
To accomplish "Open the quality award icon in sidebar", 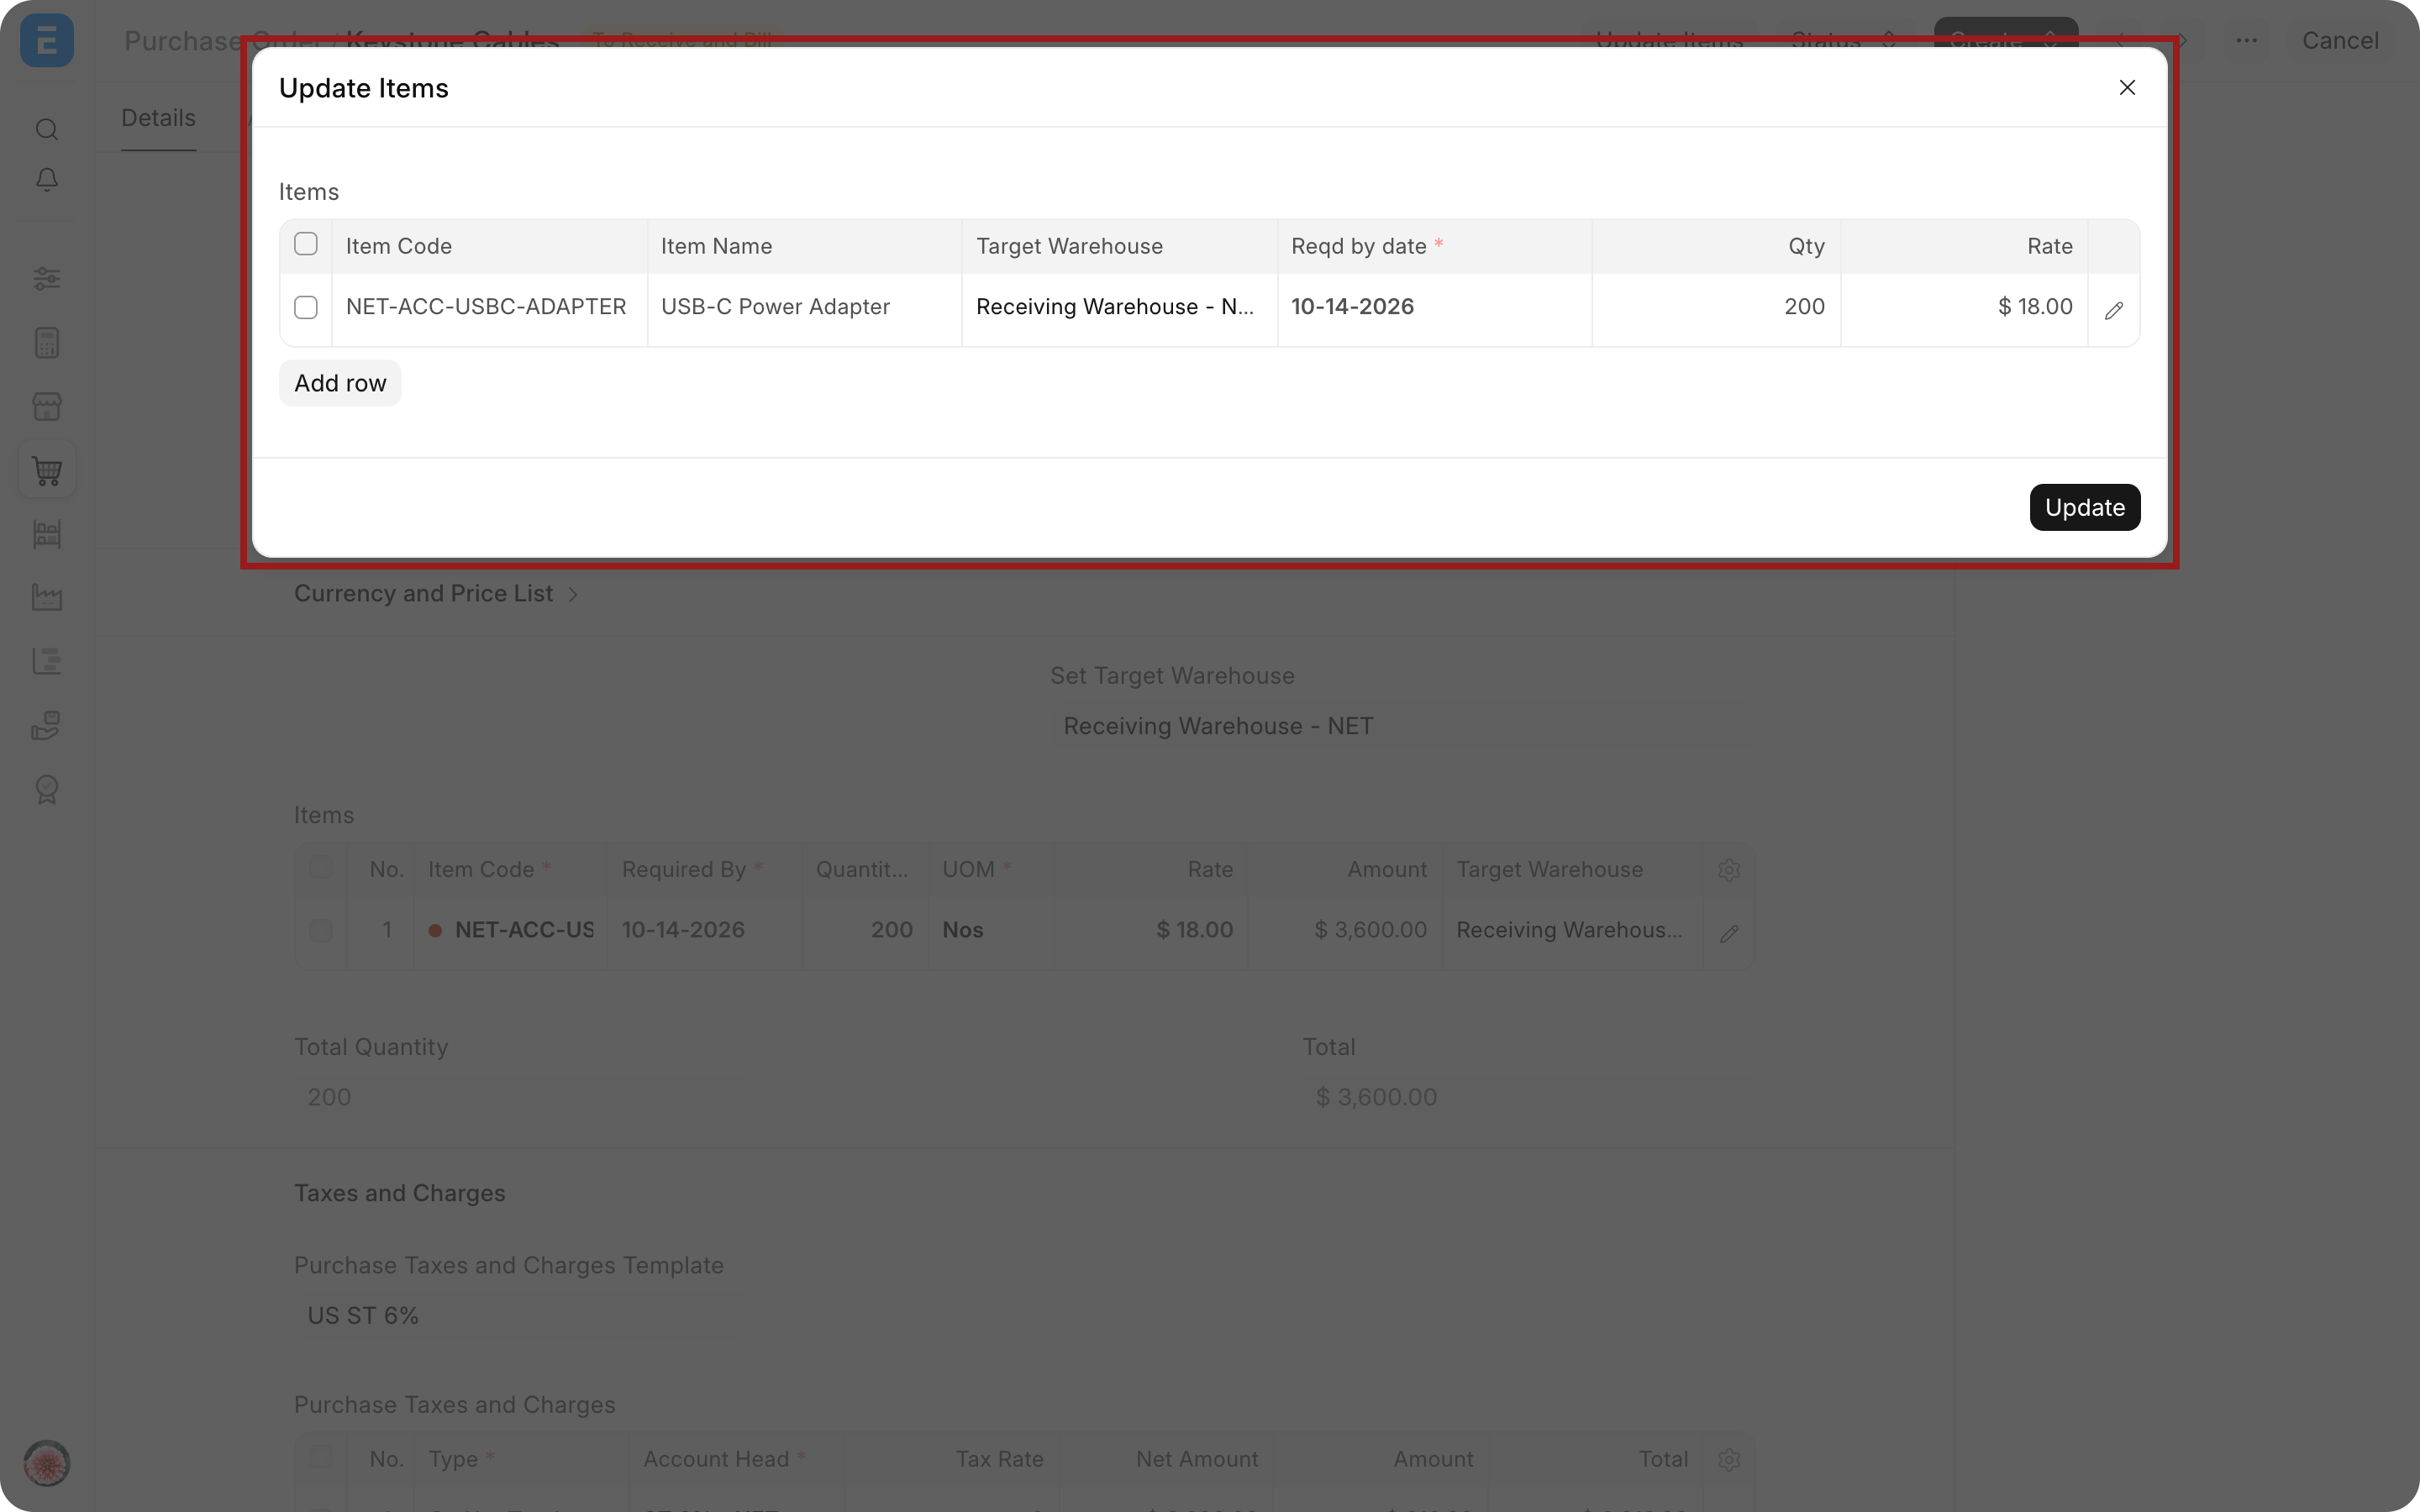I will [x=47, y=789].
